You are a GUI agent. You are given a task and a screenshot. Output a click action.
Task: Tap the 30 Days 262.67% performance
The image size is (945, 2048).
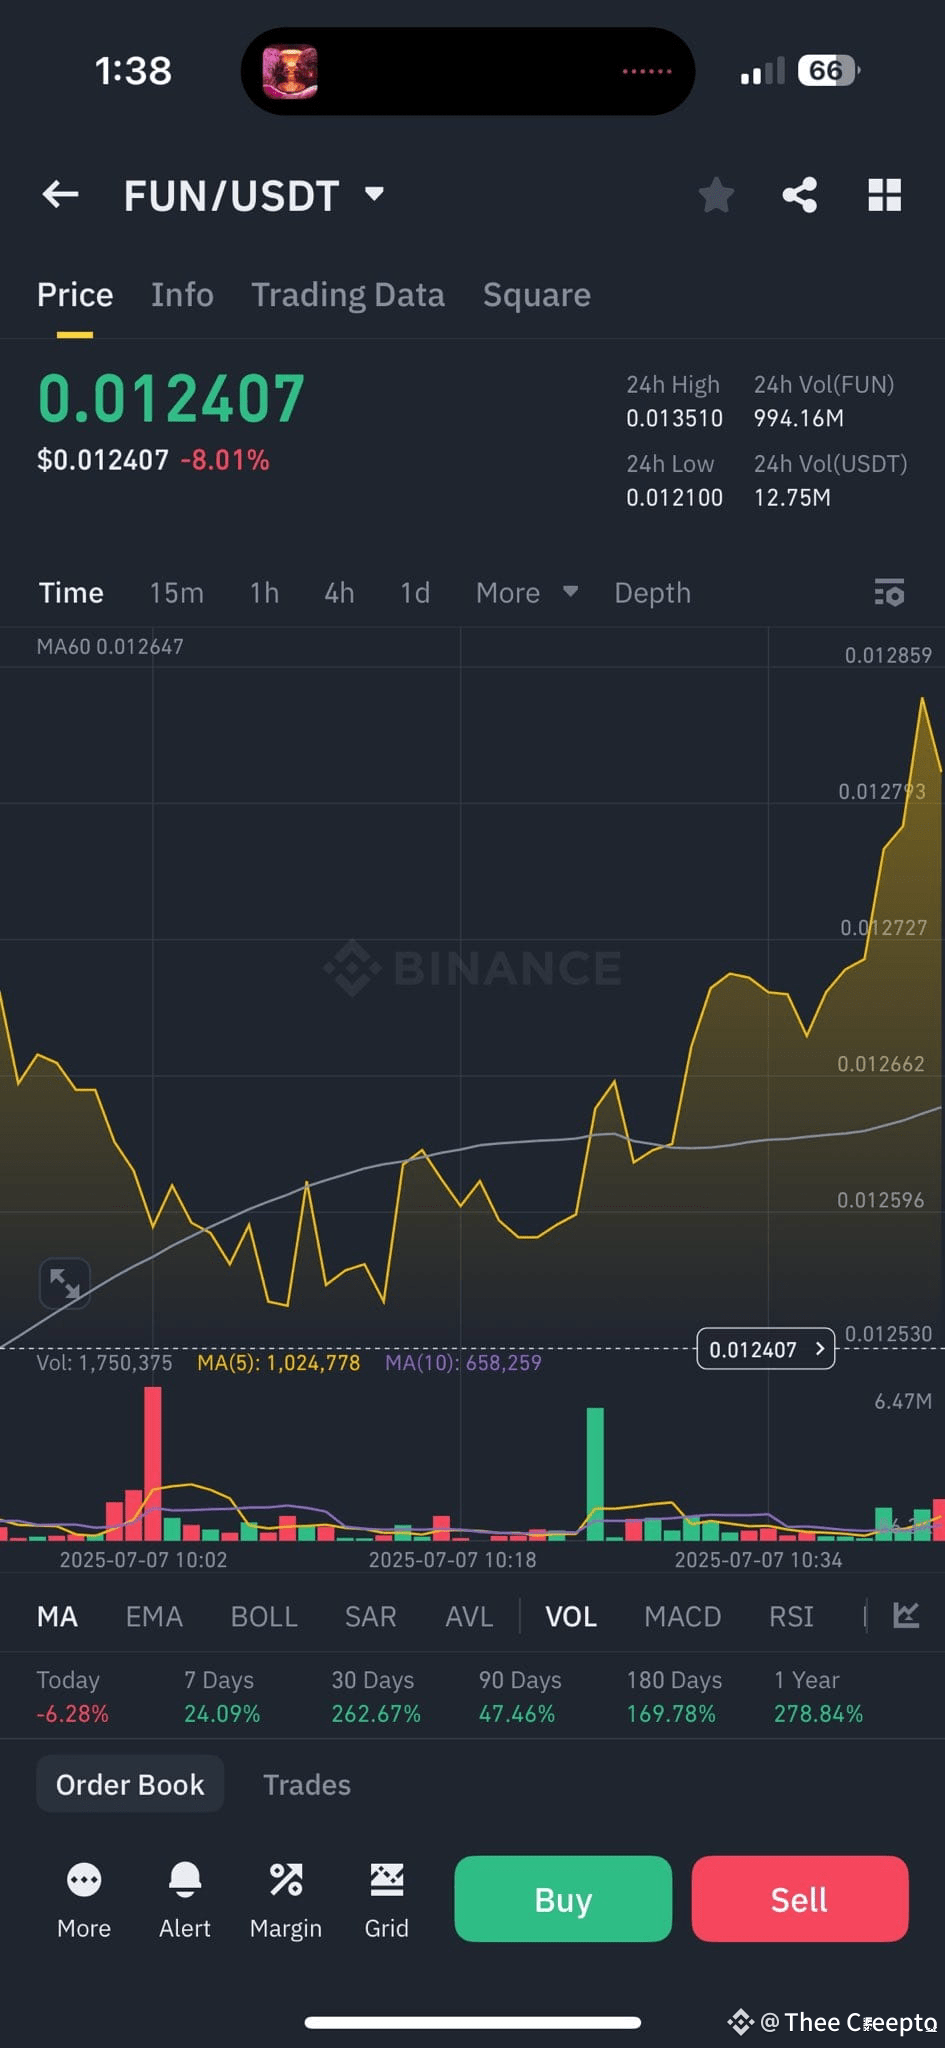(x=376, y=1697)
